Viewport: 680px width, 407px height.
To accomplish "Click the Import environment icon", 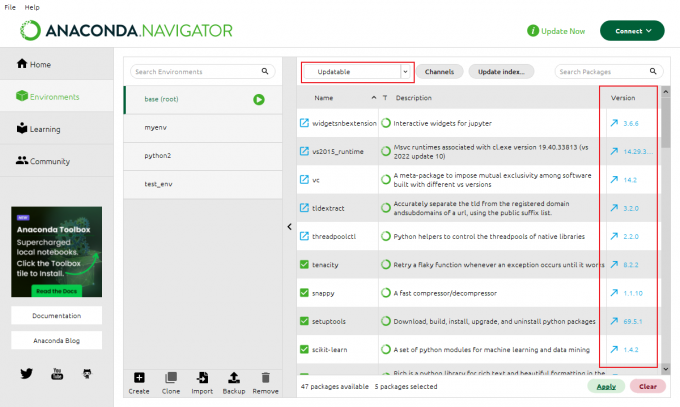I will pos(202,378).
